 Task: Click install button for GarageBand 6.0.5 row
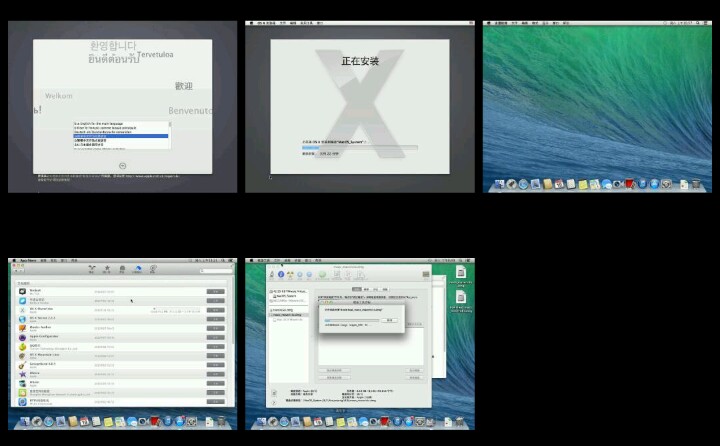tap(215, 365)
